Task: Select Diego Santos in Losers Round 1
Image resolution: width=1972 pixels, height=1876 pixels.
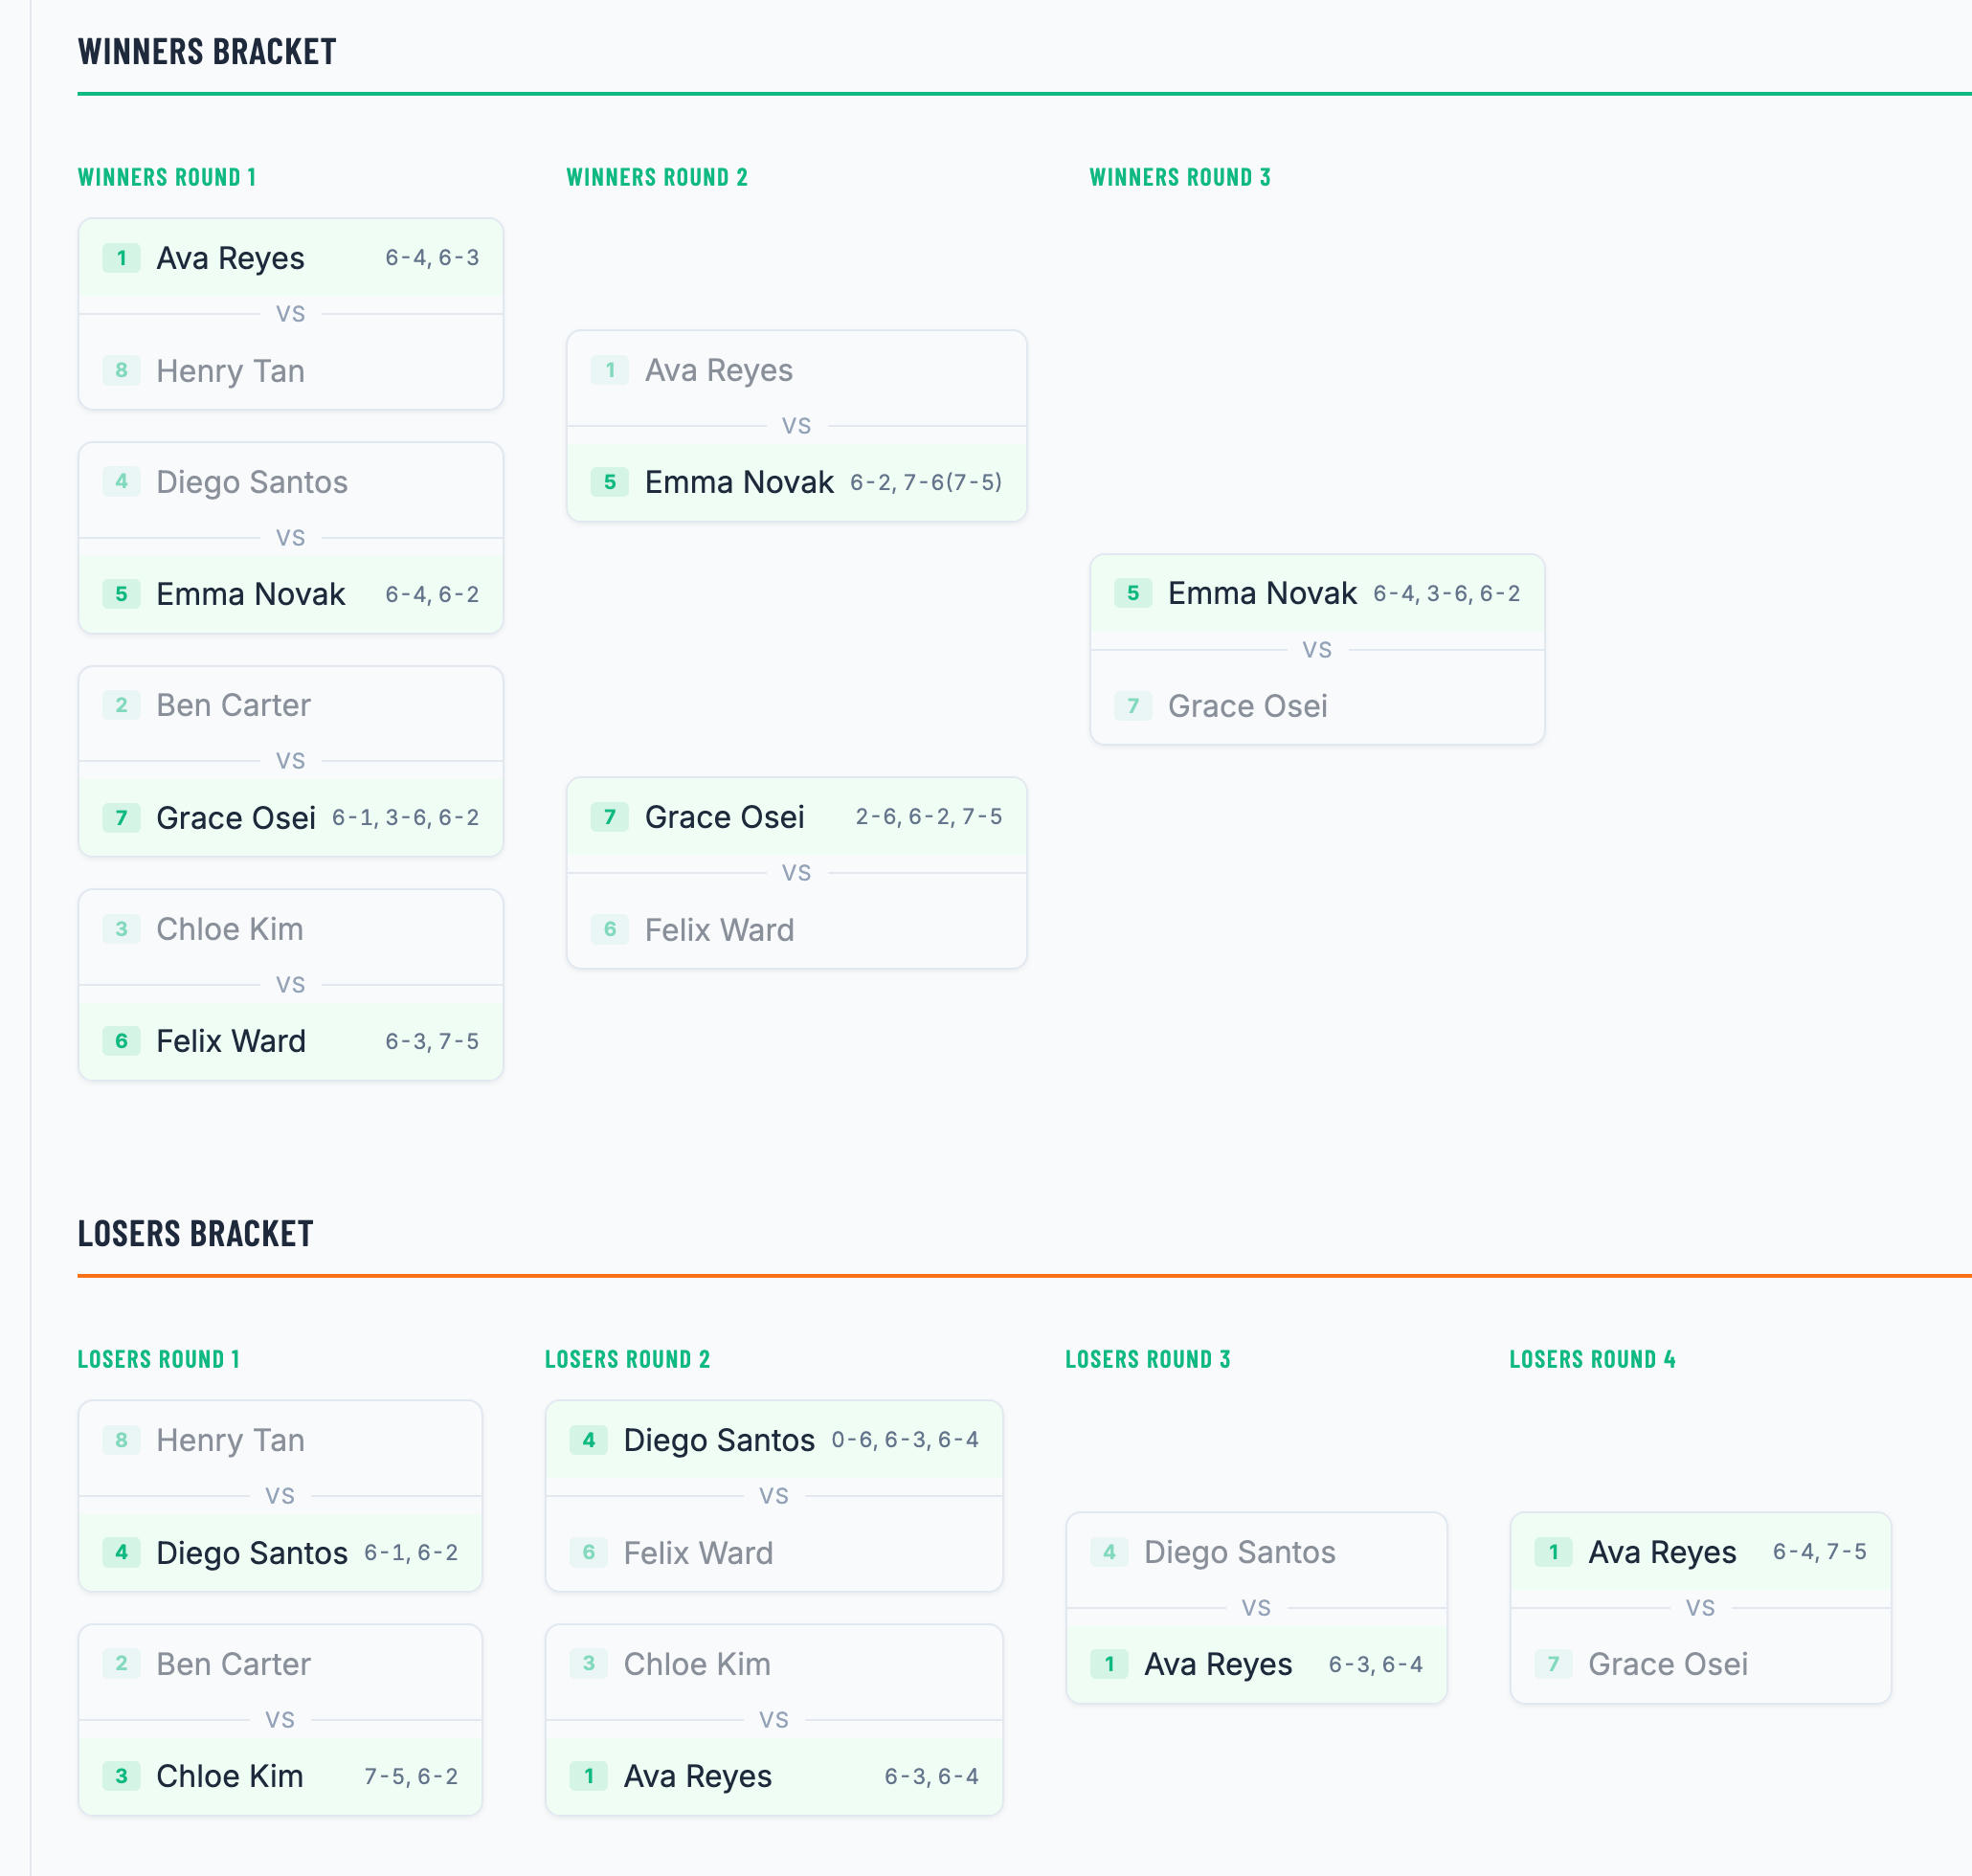Action: click(x=280, y=1553)
